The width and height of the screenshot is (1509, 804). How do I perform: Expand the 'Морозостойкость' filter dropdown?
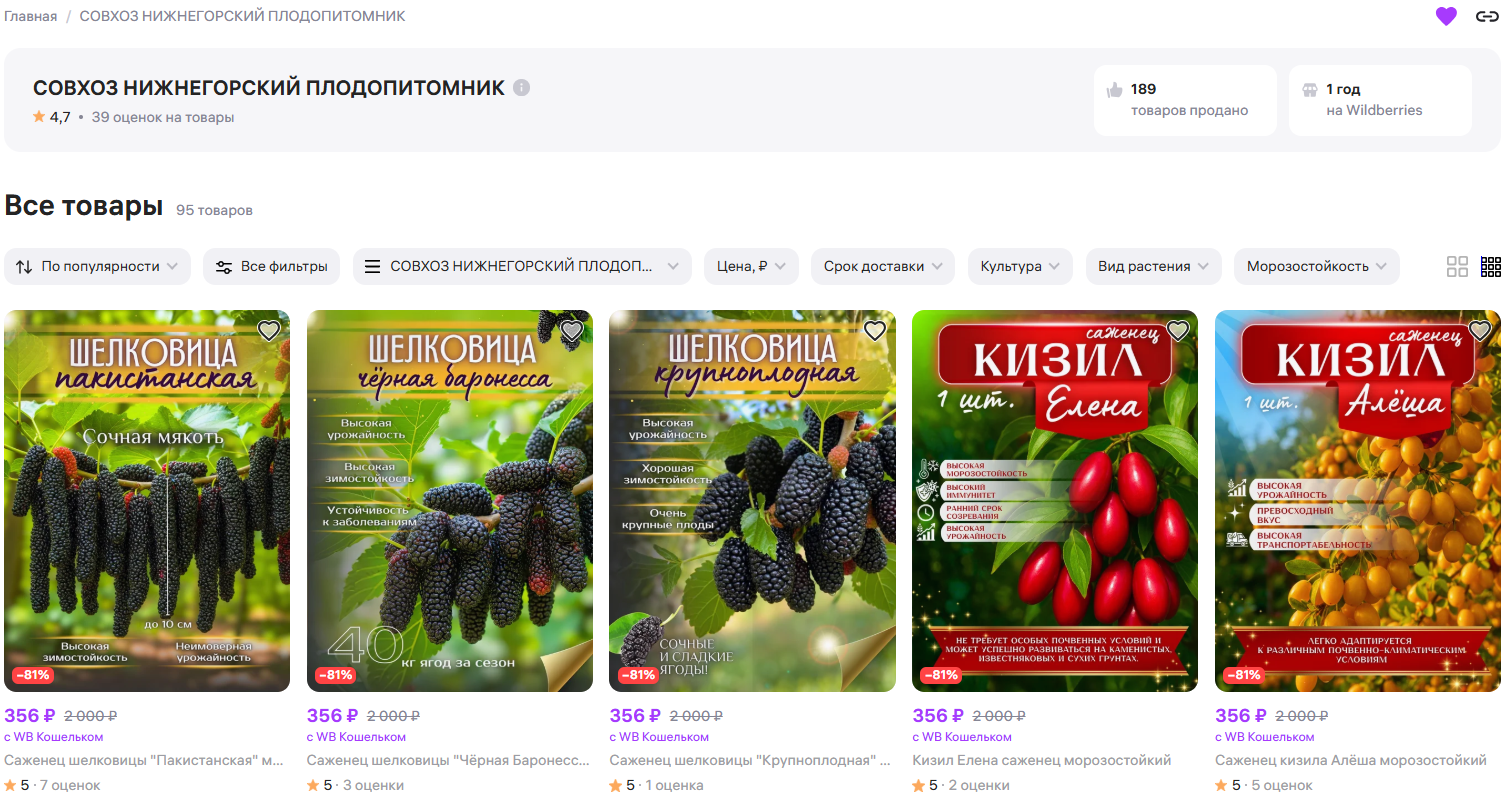coord(1316,267)
